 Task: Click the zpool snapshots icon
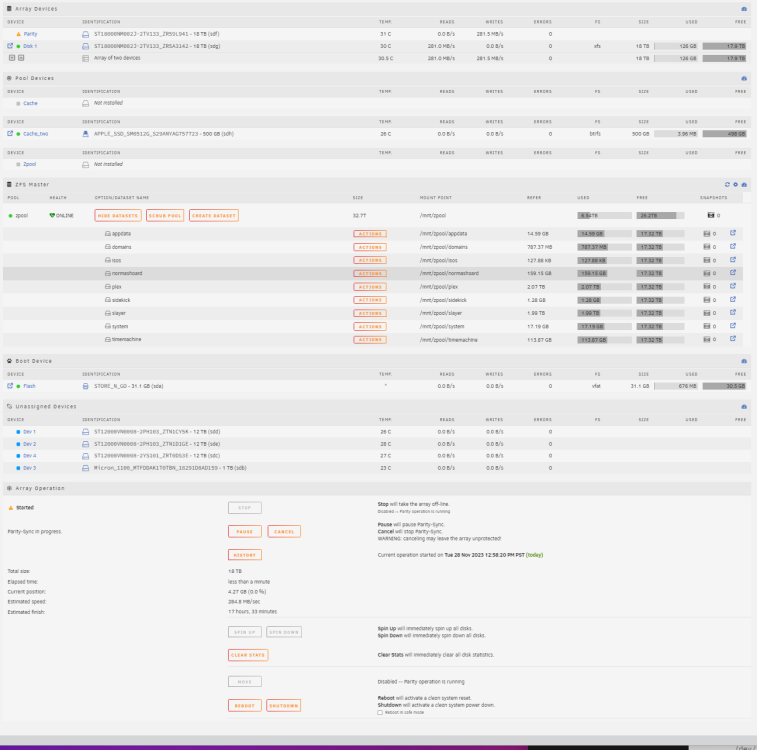711,215
